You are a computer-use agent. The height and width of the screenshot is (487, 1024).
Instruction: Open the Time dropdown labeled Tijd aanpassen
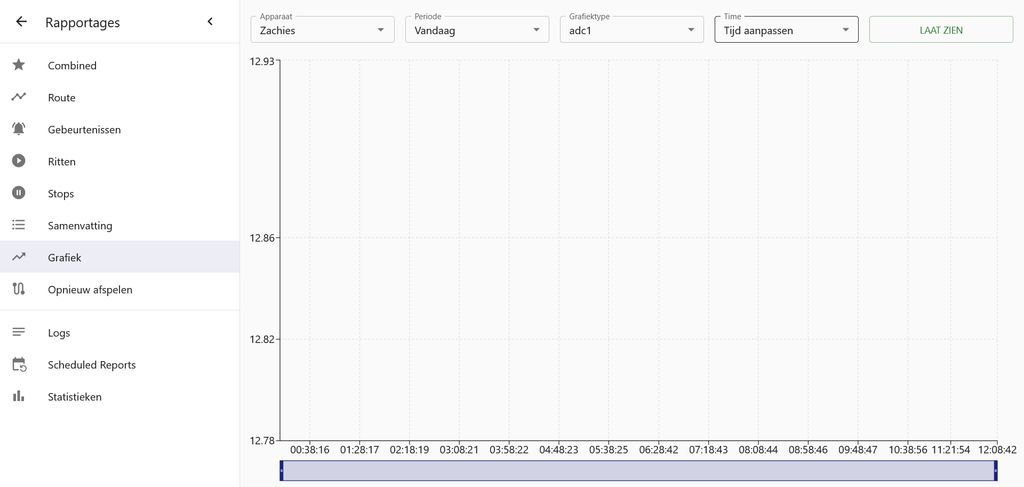pos(786,30)
